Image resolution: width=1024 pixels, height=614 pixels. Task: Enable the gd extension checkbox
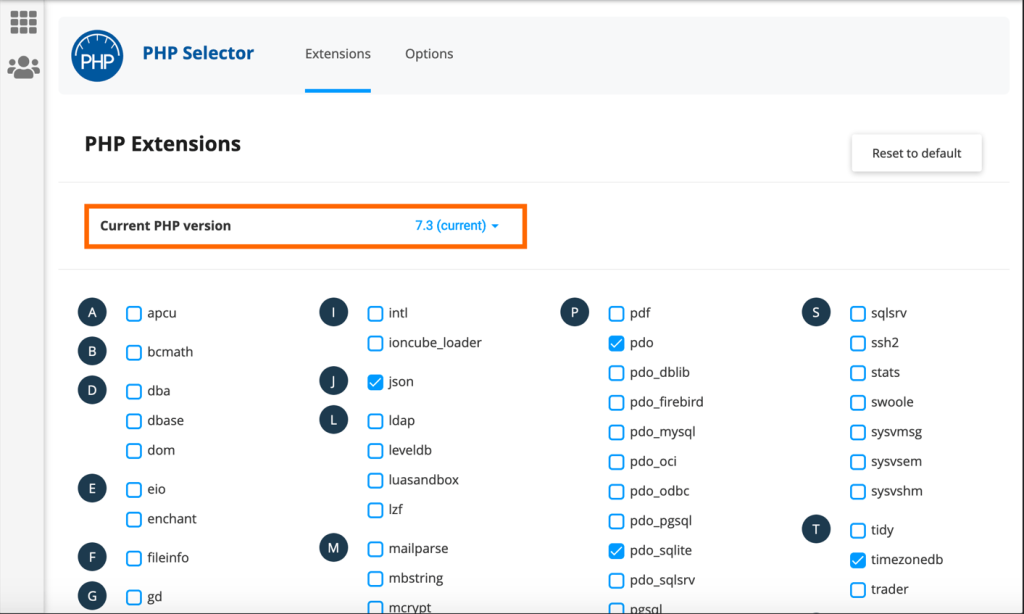[134, 597]
